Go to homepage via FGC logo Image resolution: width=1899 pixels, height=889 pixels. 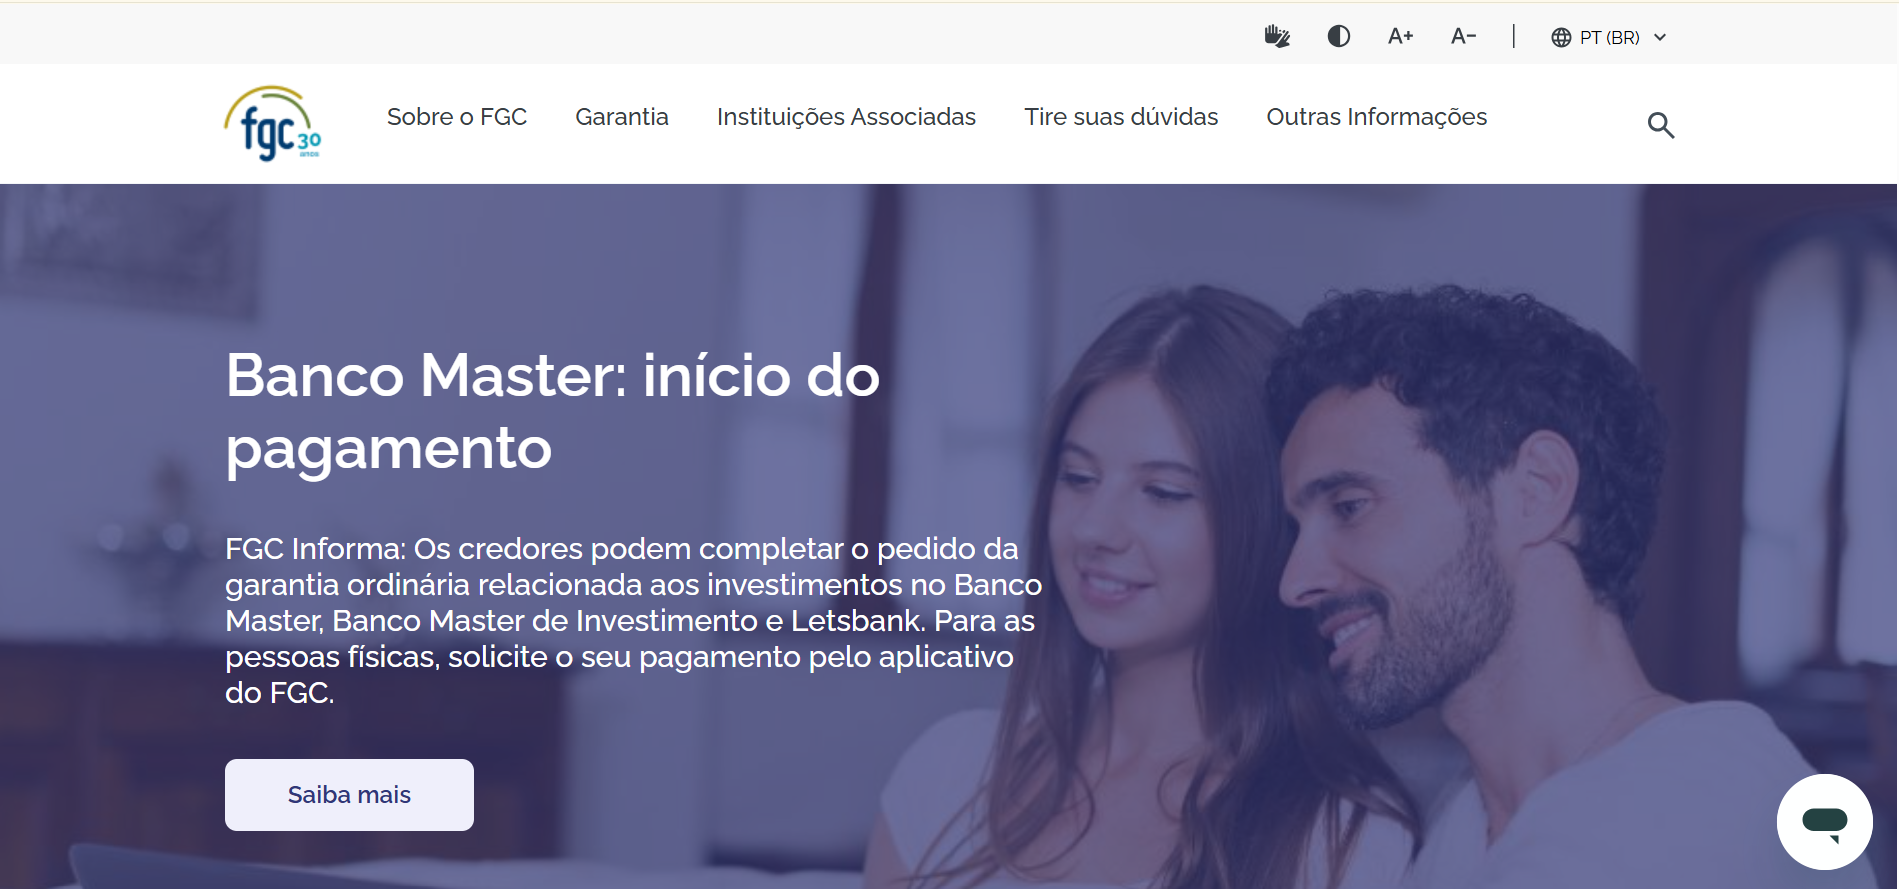[272, 123]
